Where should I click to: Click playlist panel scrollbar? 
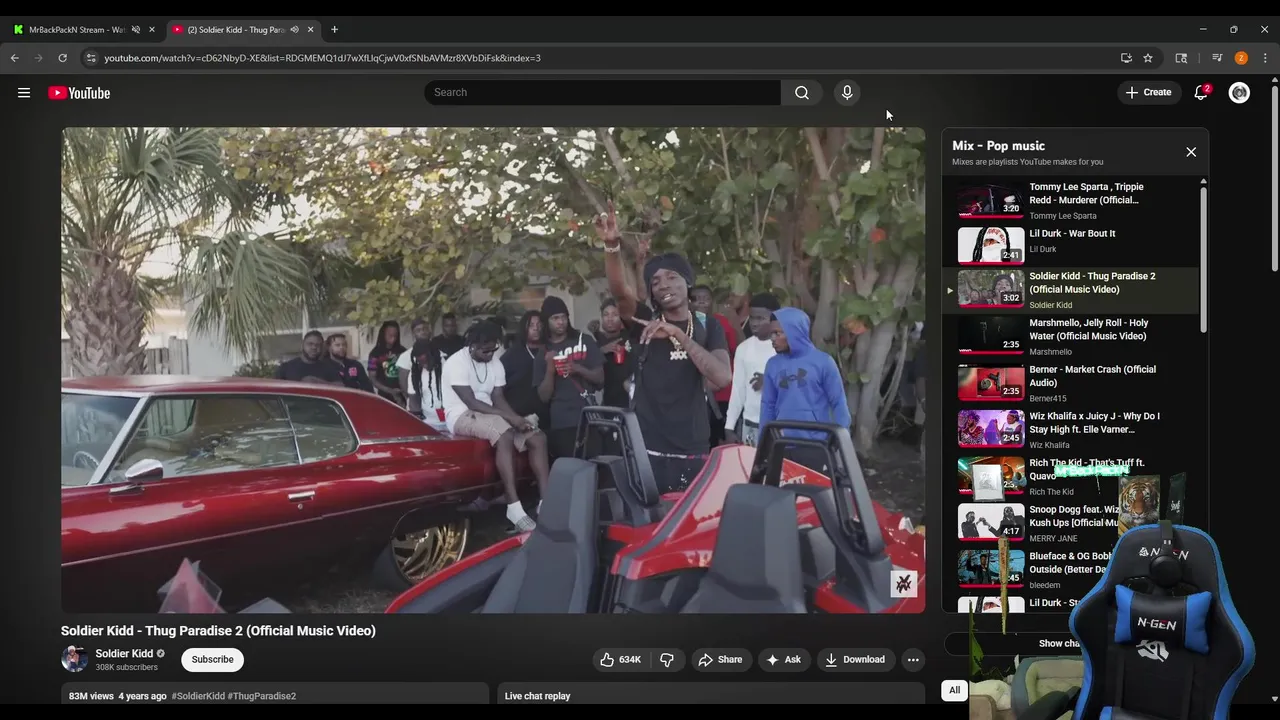click(x=1203, y=258)
